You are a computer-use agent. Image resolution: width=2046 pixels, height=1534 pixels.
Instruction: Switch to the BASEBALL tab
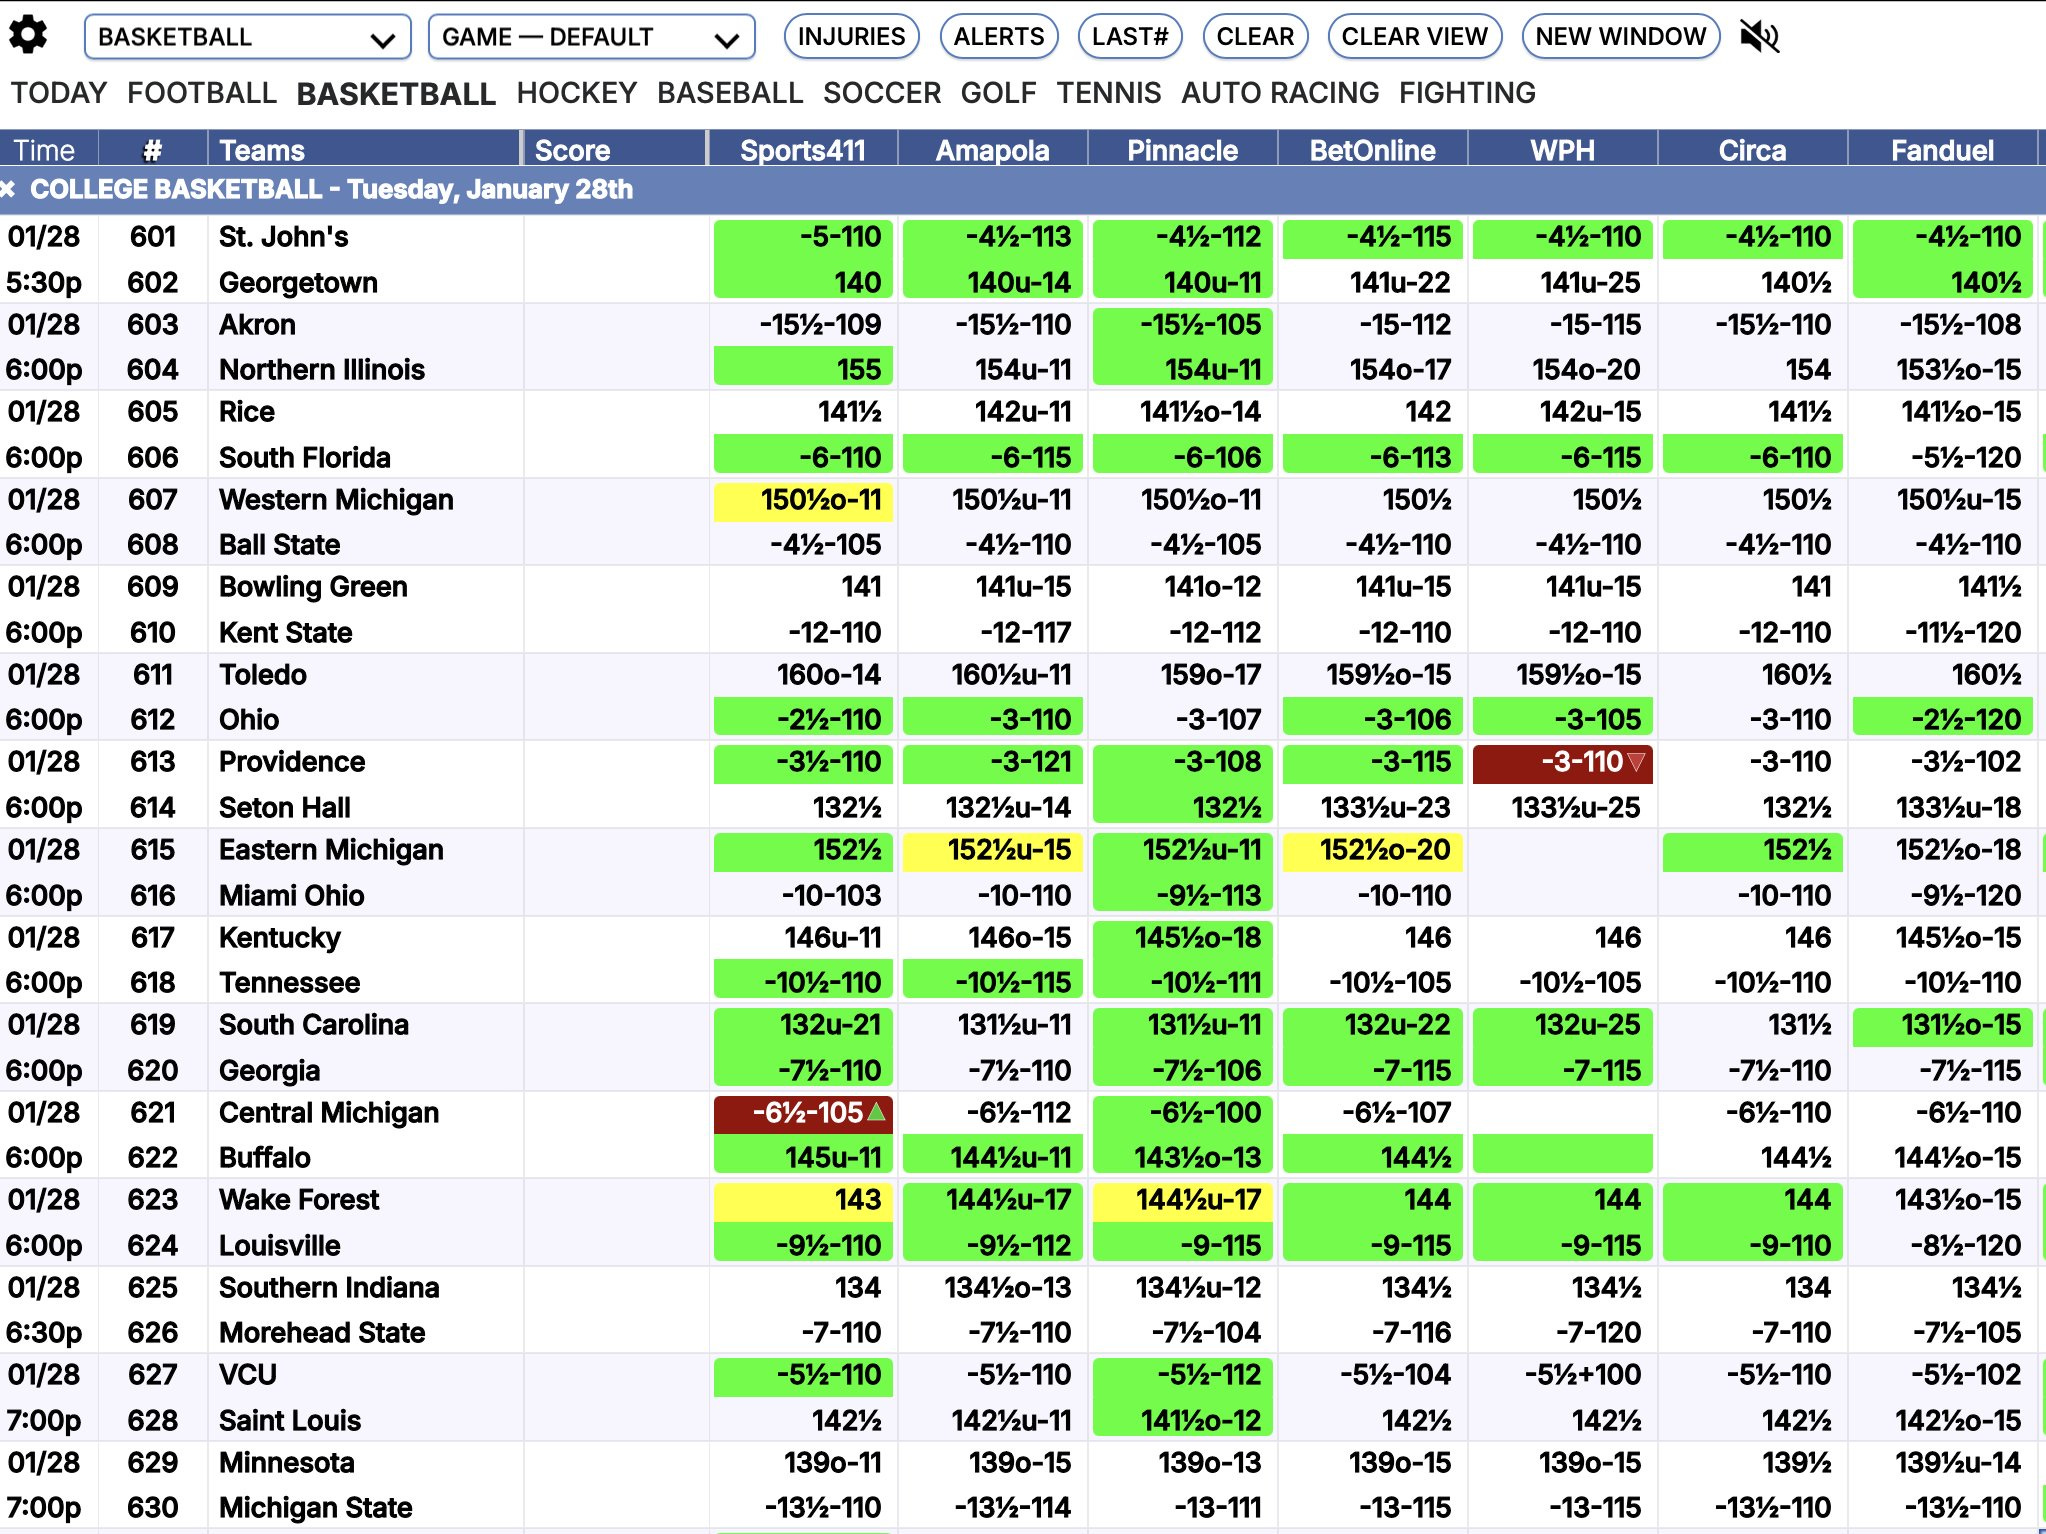[730, 93]
